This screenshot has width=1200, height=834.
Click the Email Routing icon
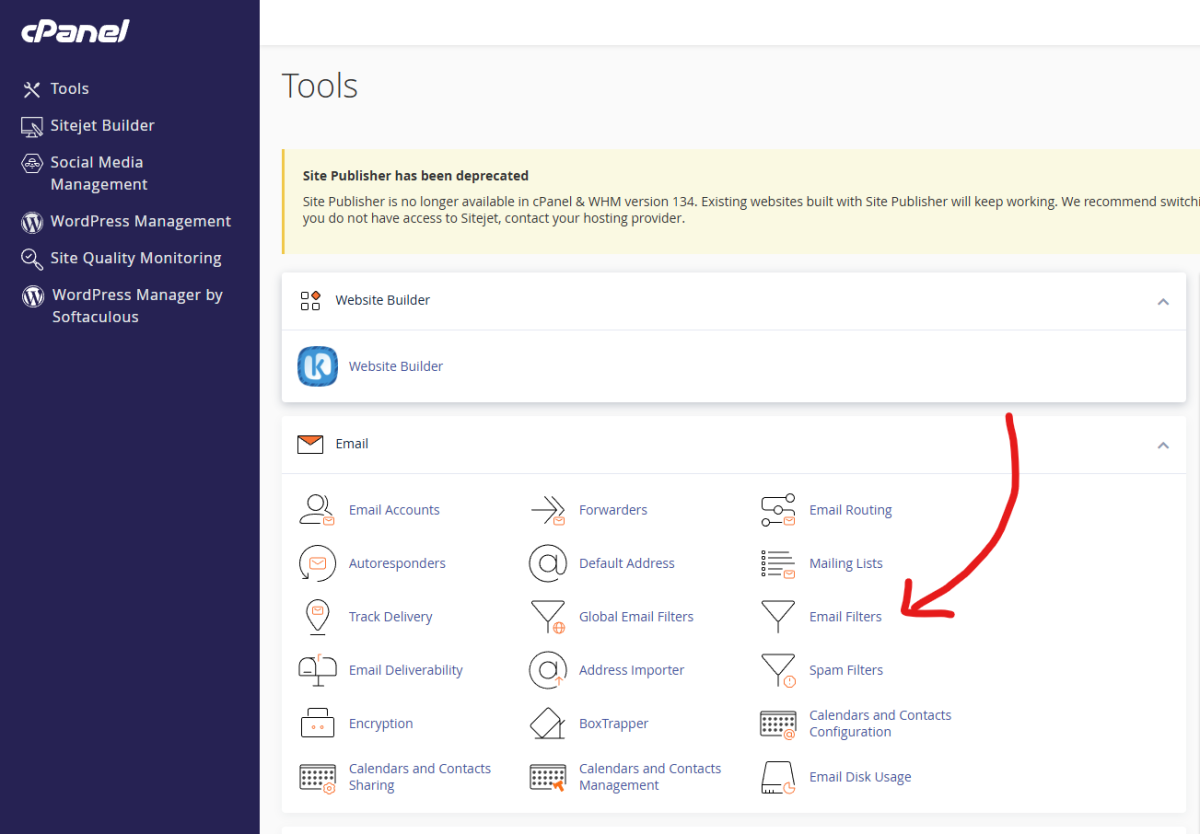(778, 510)
